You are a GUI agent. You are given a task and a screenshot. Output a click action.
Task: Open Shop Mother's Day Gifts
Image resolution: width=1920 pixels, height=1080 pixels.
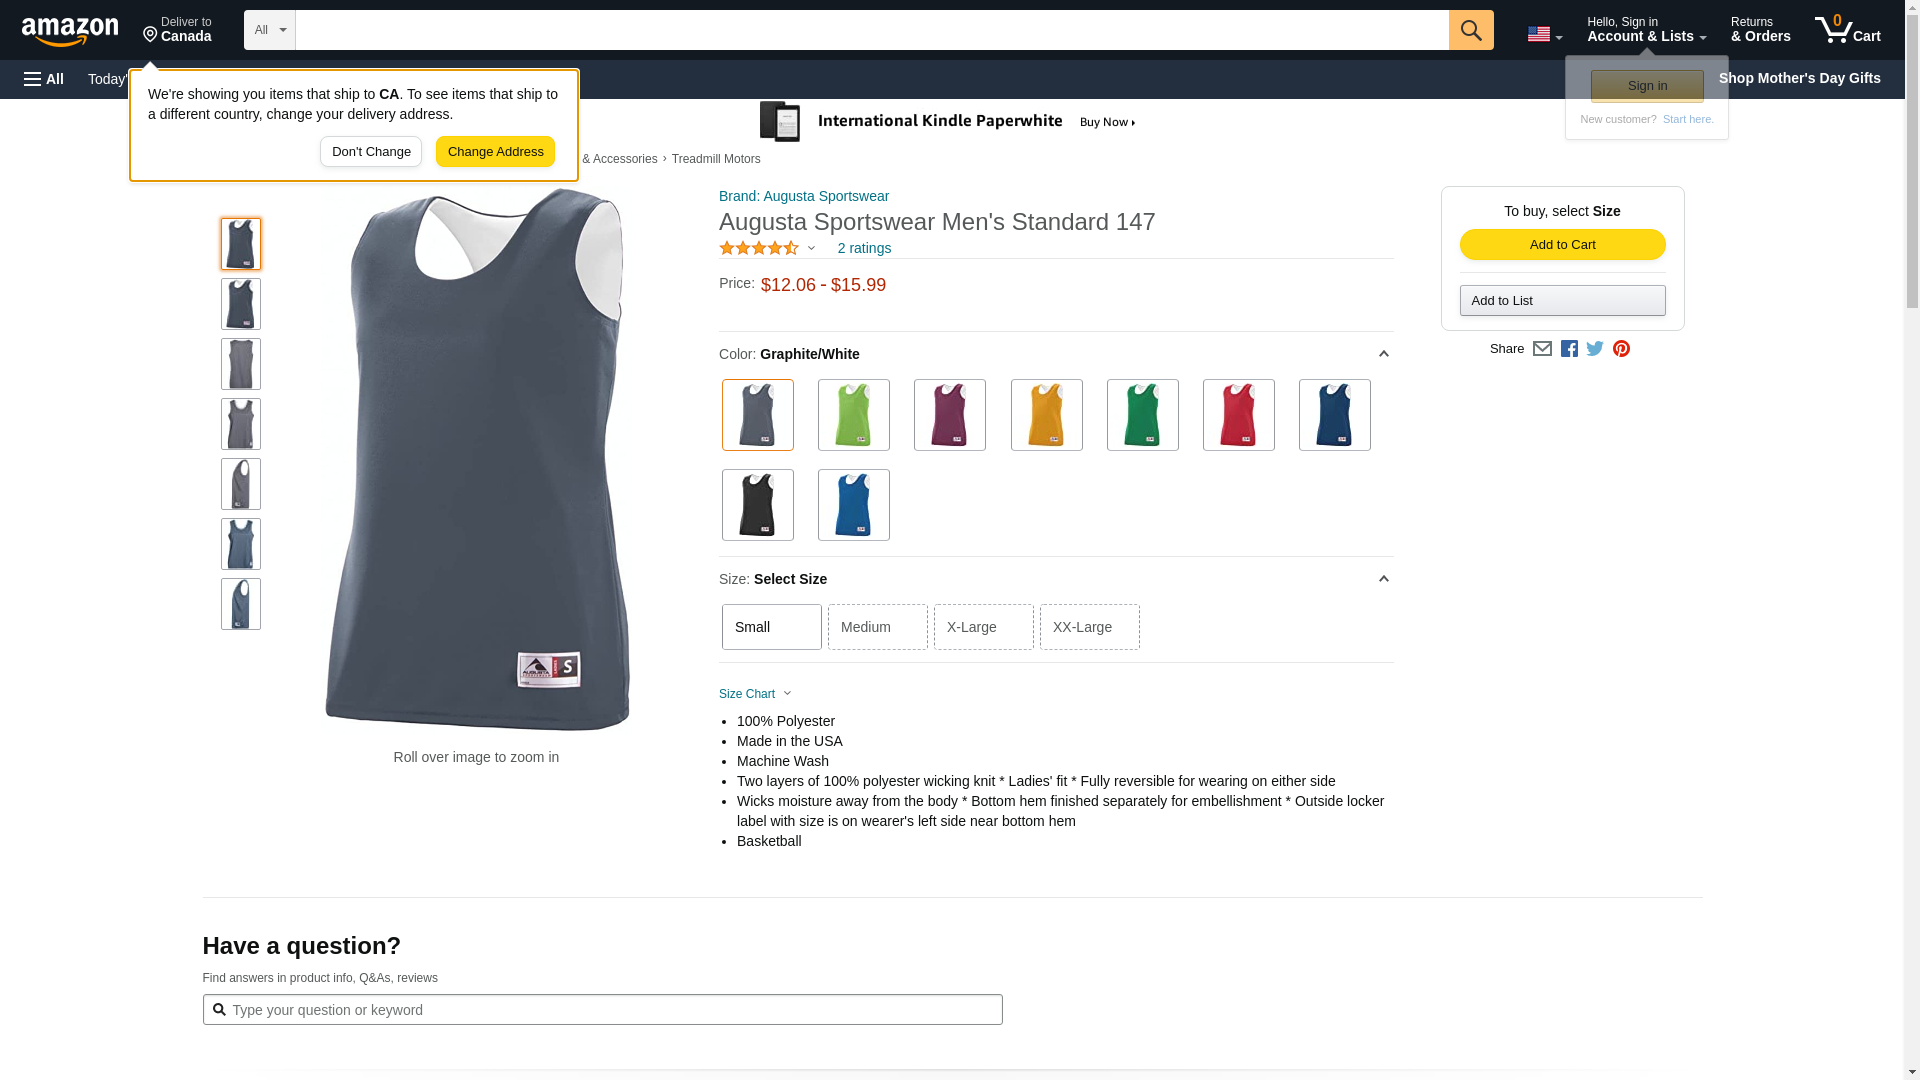(1799, 78)
